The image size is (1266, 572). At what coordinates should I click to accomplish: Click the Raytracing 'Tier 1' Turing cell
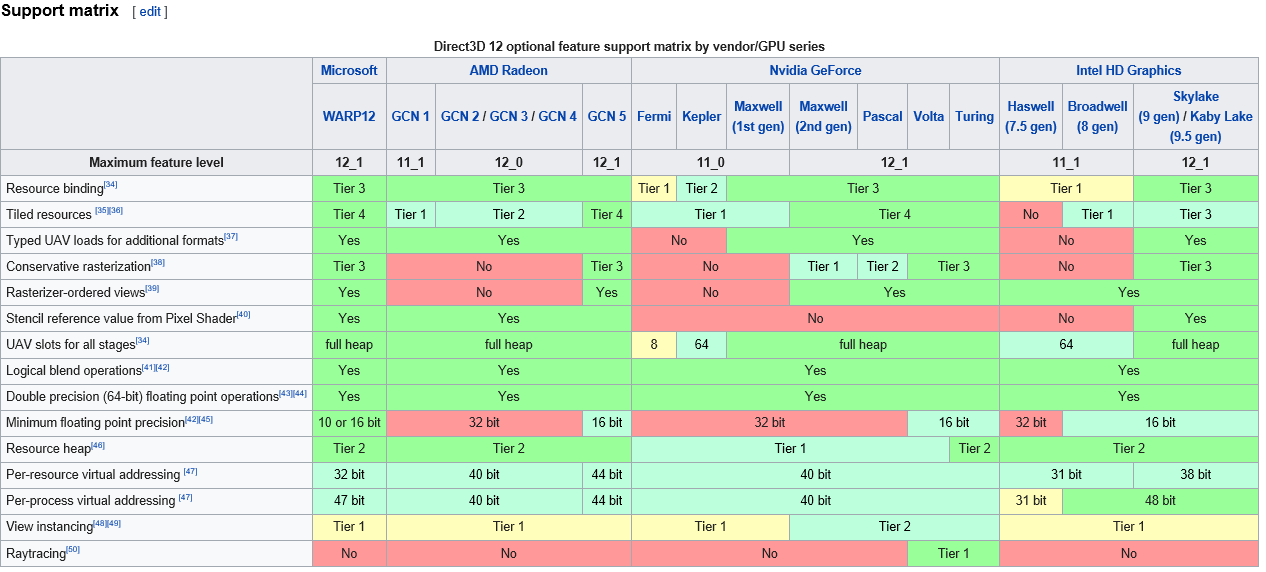tap(953, 553)
